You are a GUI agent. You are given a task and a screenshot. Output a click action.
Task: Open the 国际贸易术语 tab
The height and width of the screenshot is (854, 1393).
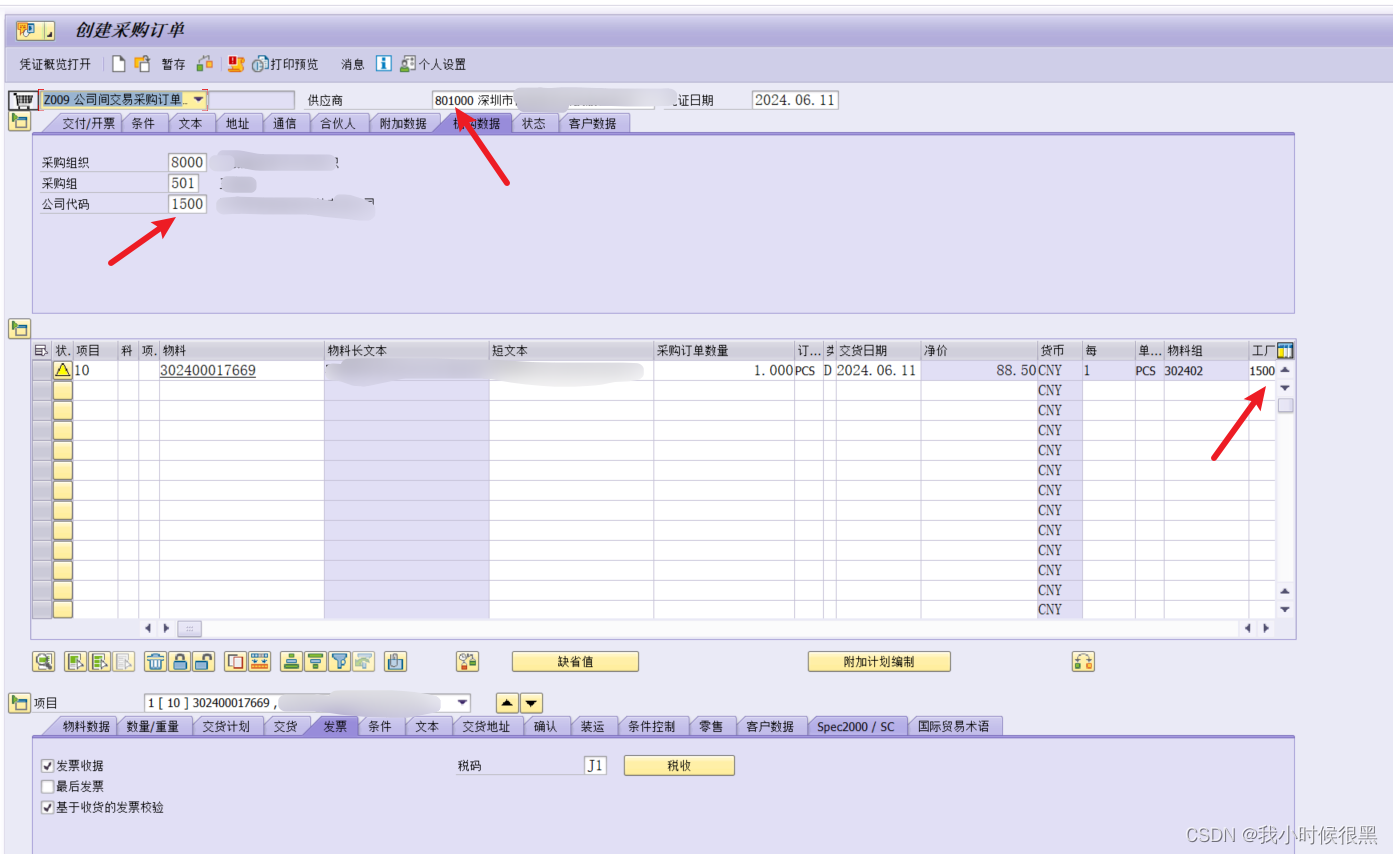pos(954,726)
